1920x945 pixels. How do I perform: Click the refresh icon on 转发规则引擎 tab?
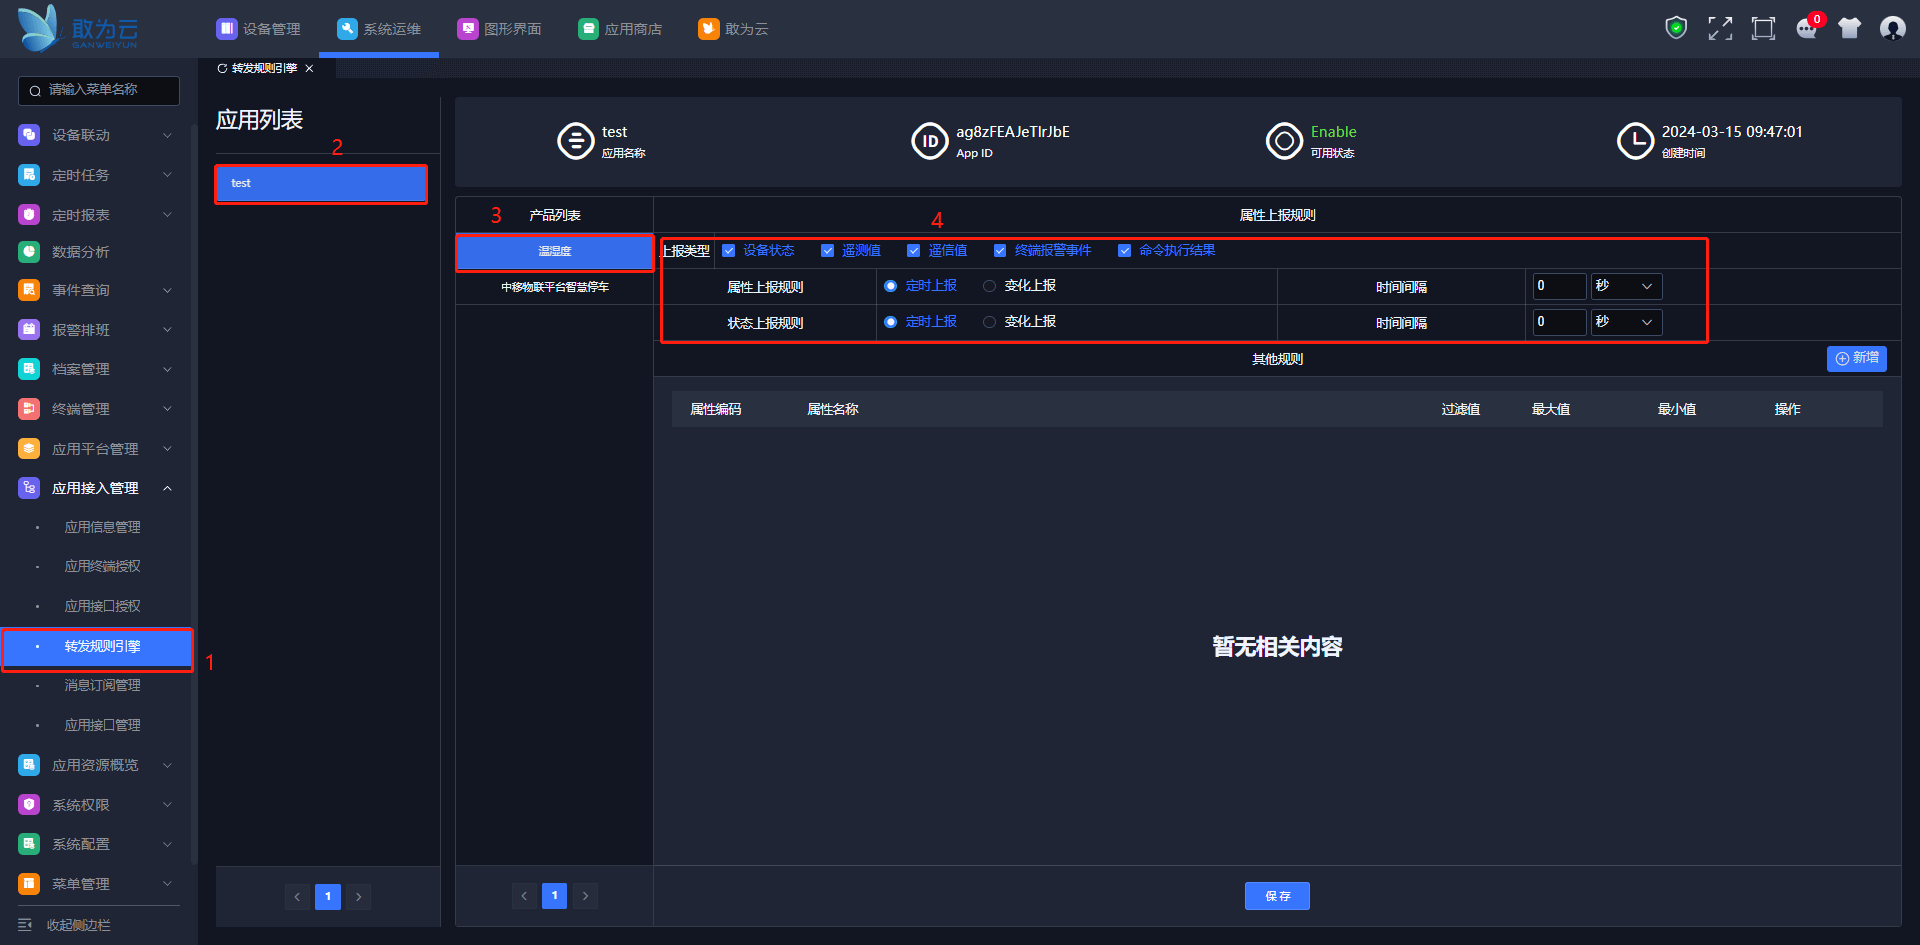tap(222, 68)
